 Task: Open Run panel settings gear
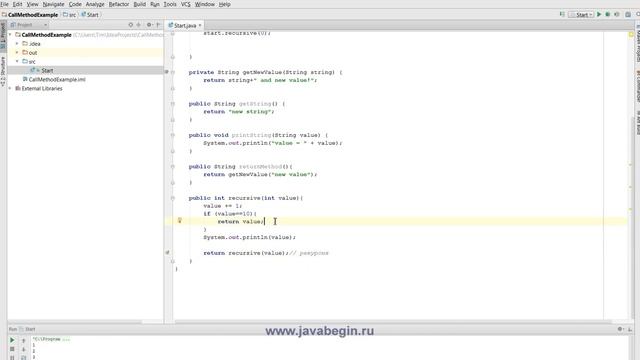click(x=620, y=329)
